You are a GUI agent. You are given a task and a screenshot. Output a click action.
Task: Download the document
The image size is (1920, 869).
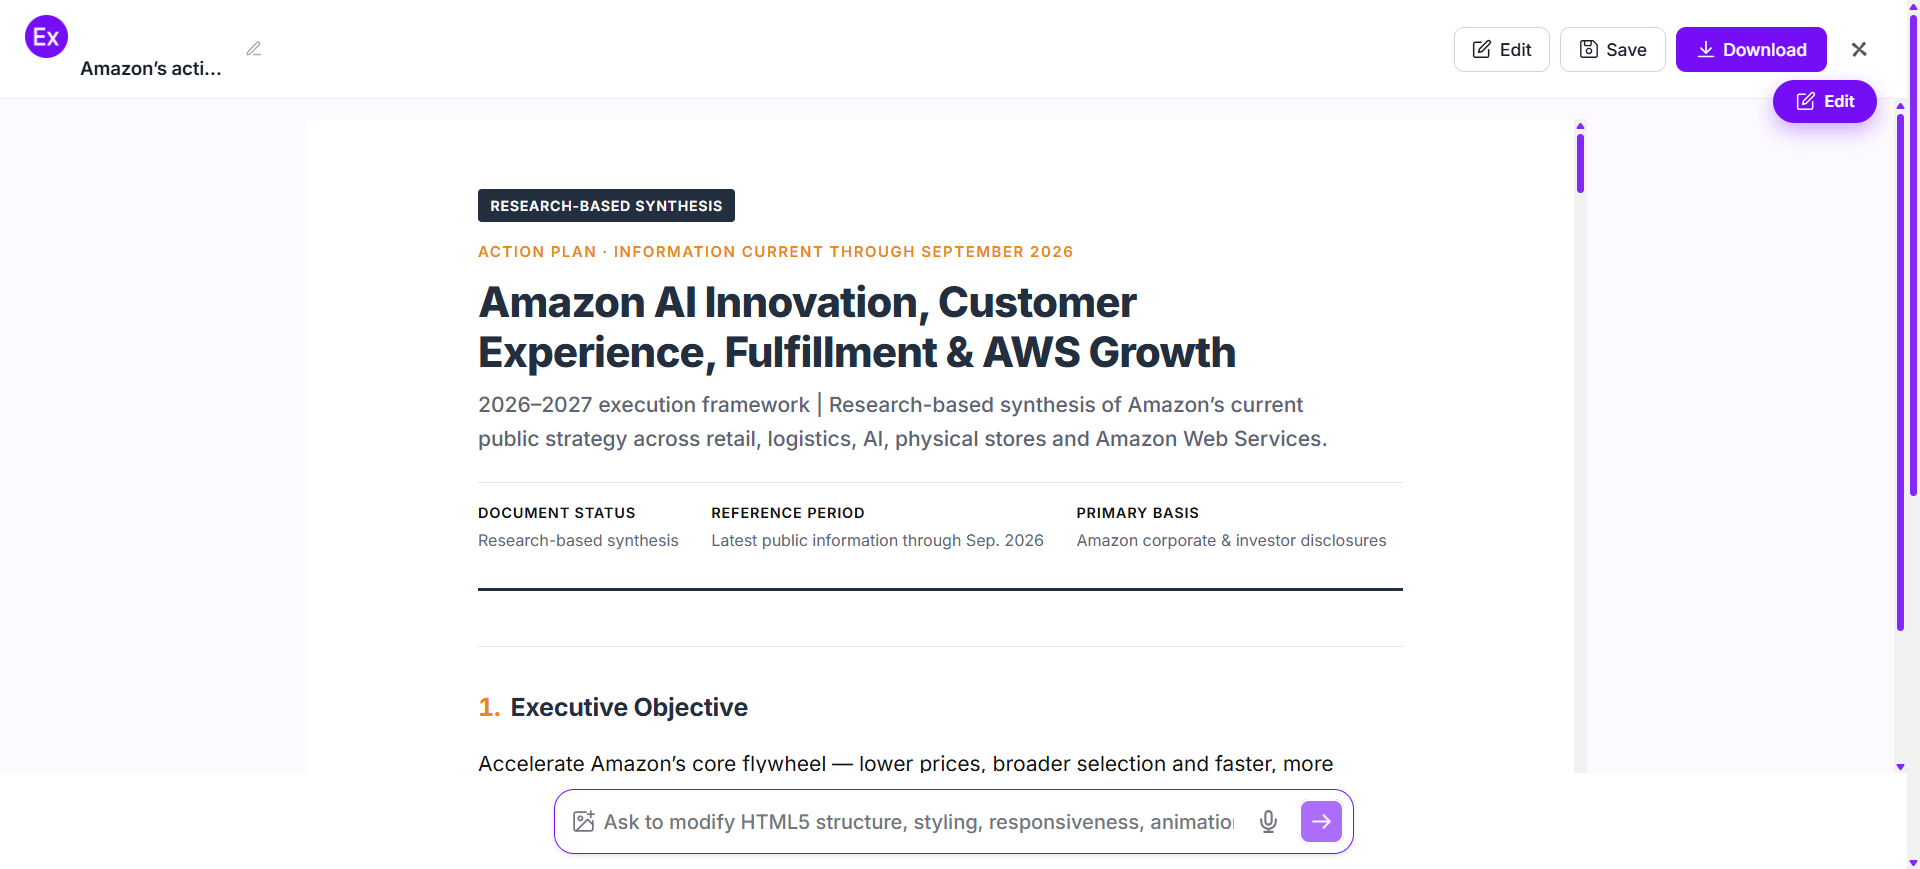pos(1751,49)
